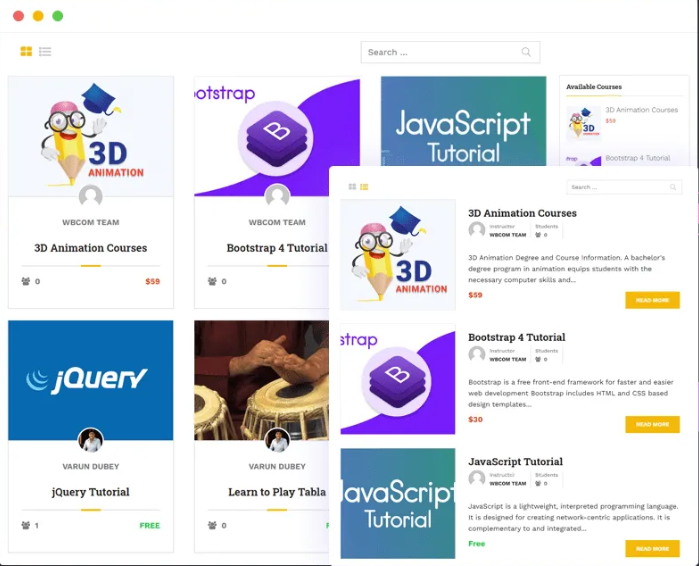
Task: Select list view icon in front panel
Action: point(364,187)
